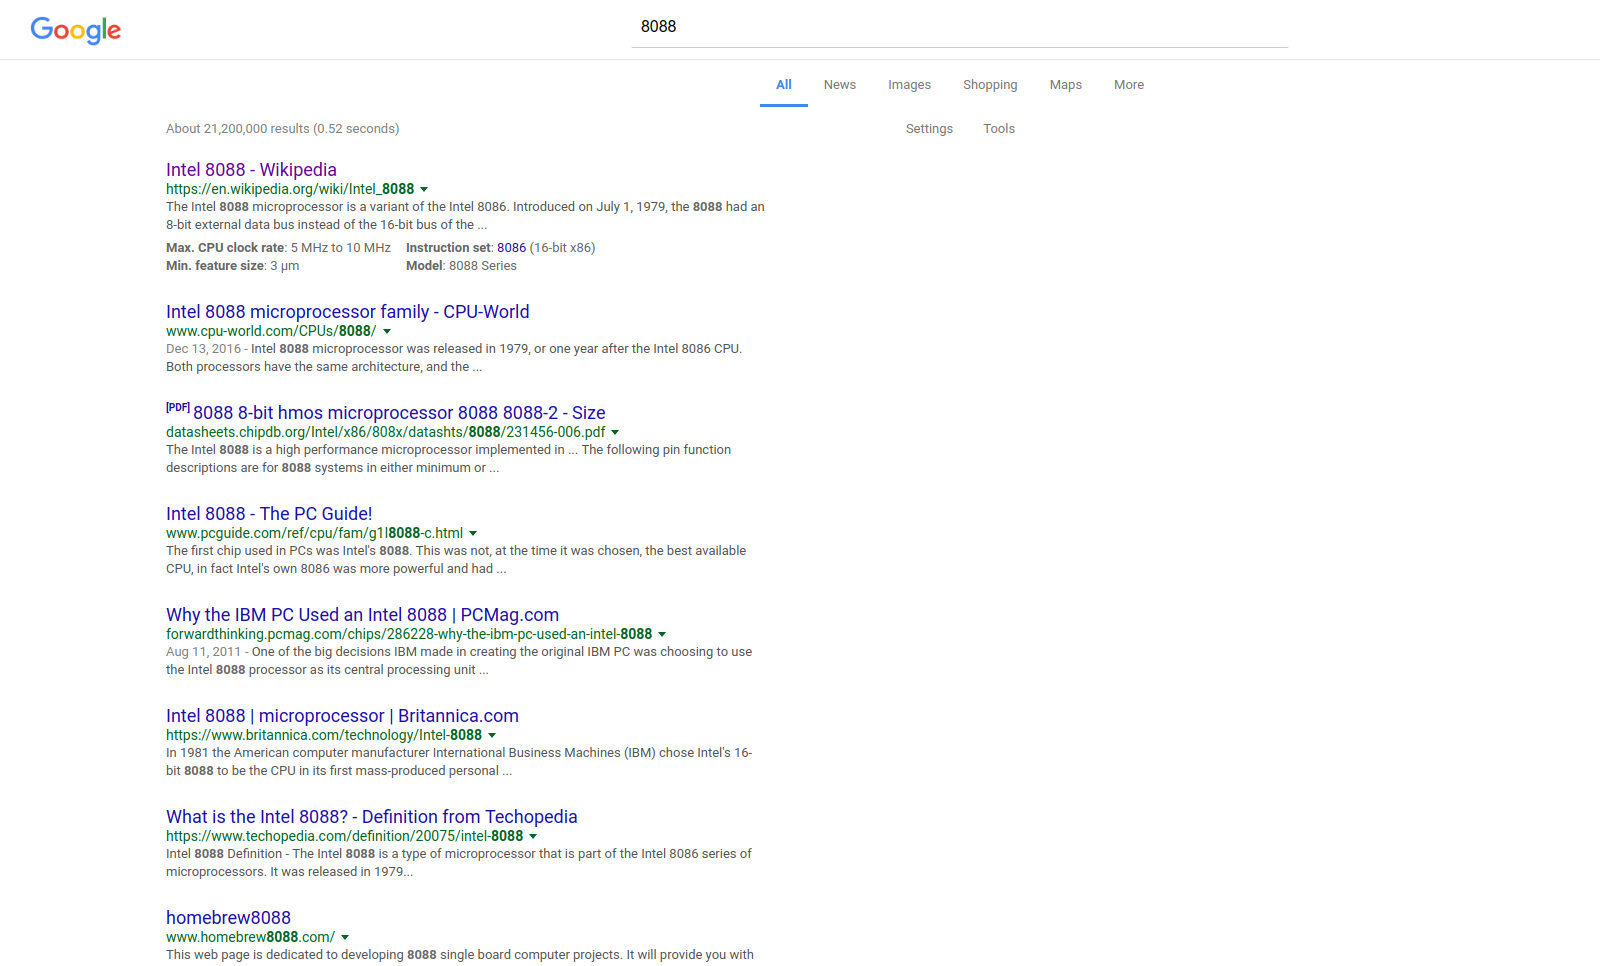Open the 8088 8-bit hmos microprocessor PDF result

(x=399, y=413)
